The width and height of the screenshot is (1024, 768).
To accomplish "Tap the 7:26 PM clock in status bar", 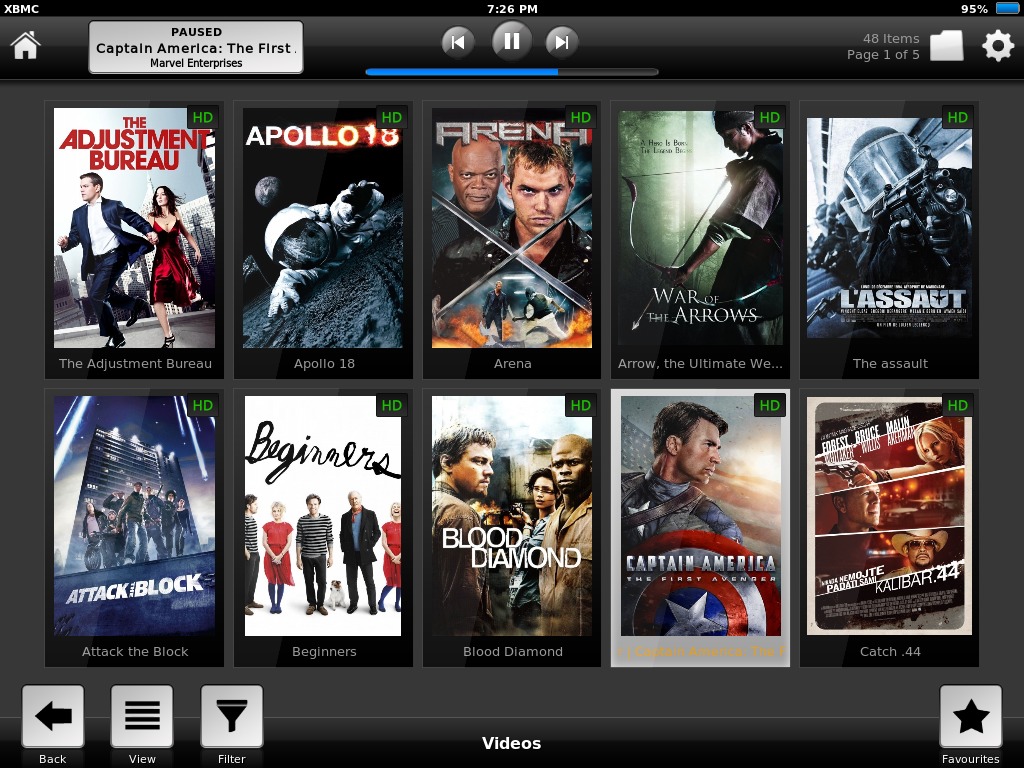I will (512, 8).
